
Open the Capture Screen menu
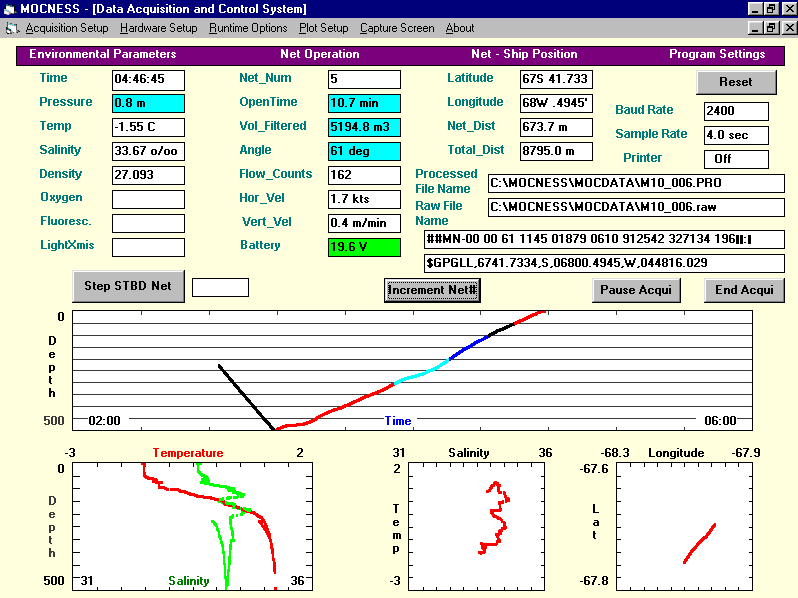pos(397,28)
